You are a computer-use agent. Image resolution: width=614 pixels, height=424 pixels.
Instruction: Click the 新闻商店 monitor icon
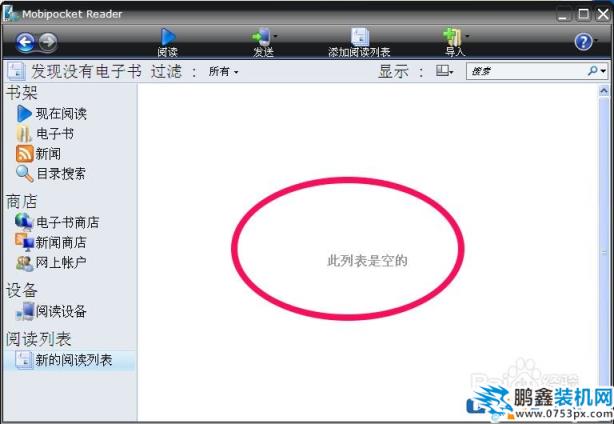coord(24,242)
